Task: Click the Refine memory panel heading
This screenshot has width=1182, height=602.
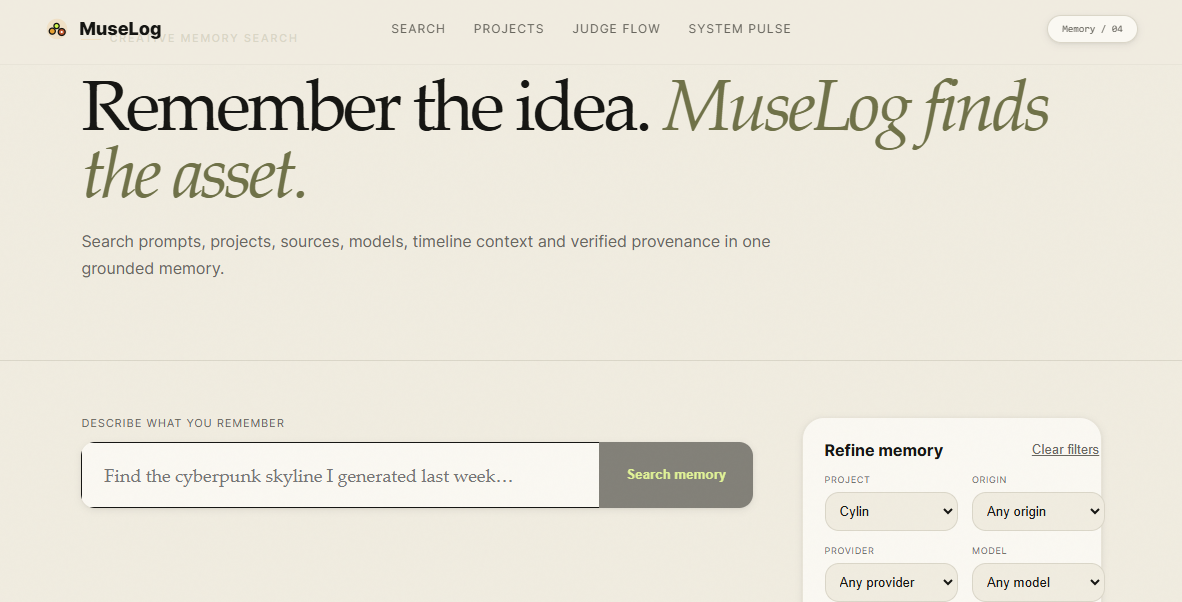Action: coord(883,451)
